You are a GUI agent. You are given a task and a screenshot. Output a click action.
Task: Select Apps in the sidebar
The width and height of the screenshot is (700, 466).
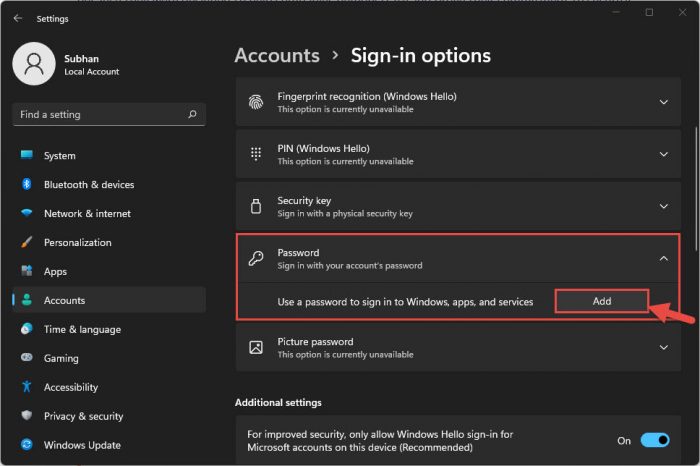click(109, 271)
